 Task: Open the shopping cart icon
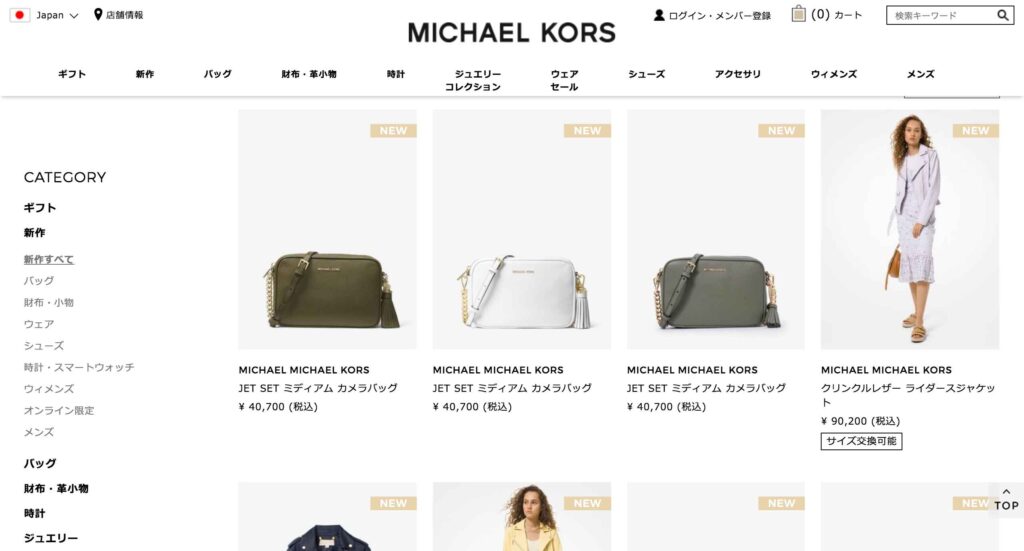pos(798,14)
